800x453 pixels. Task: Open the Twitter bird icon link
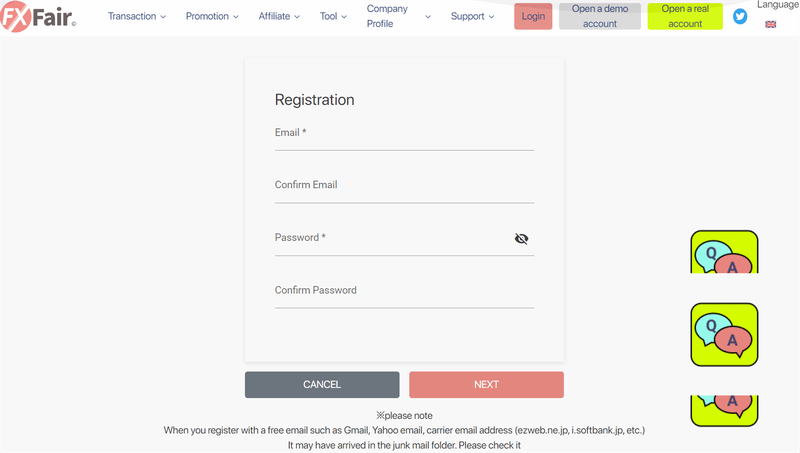pyautogui.click(x=740, y=16)
